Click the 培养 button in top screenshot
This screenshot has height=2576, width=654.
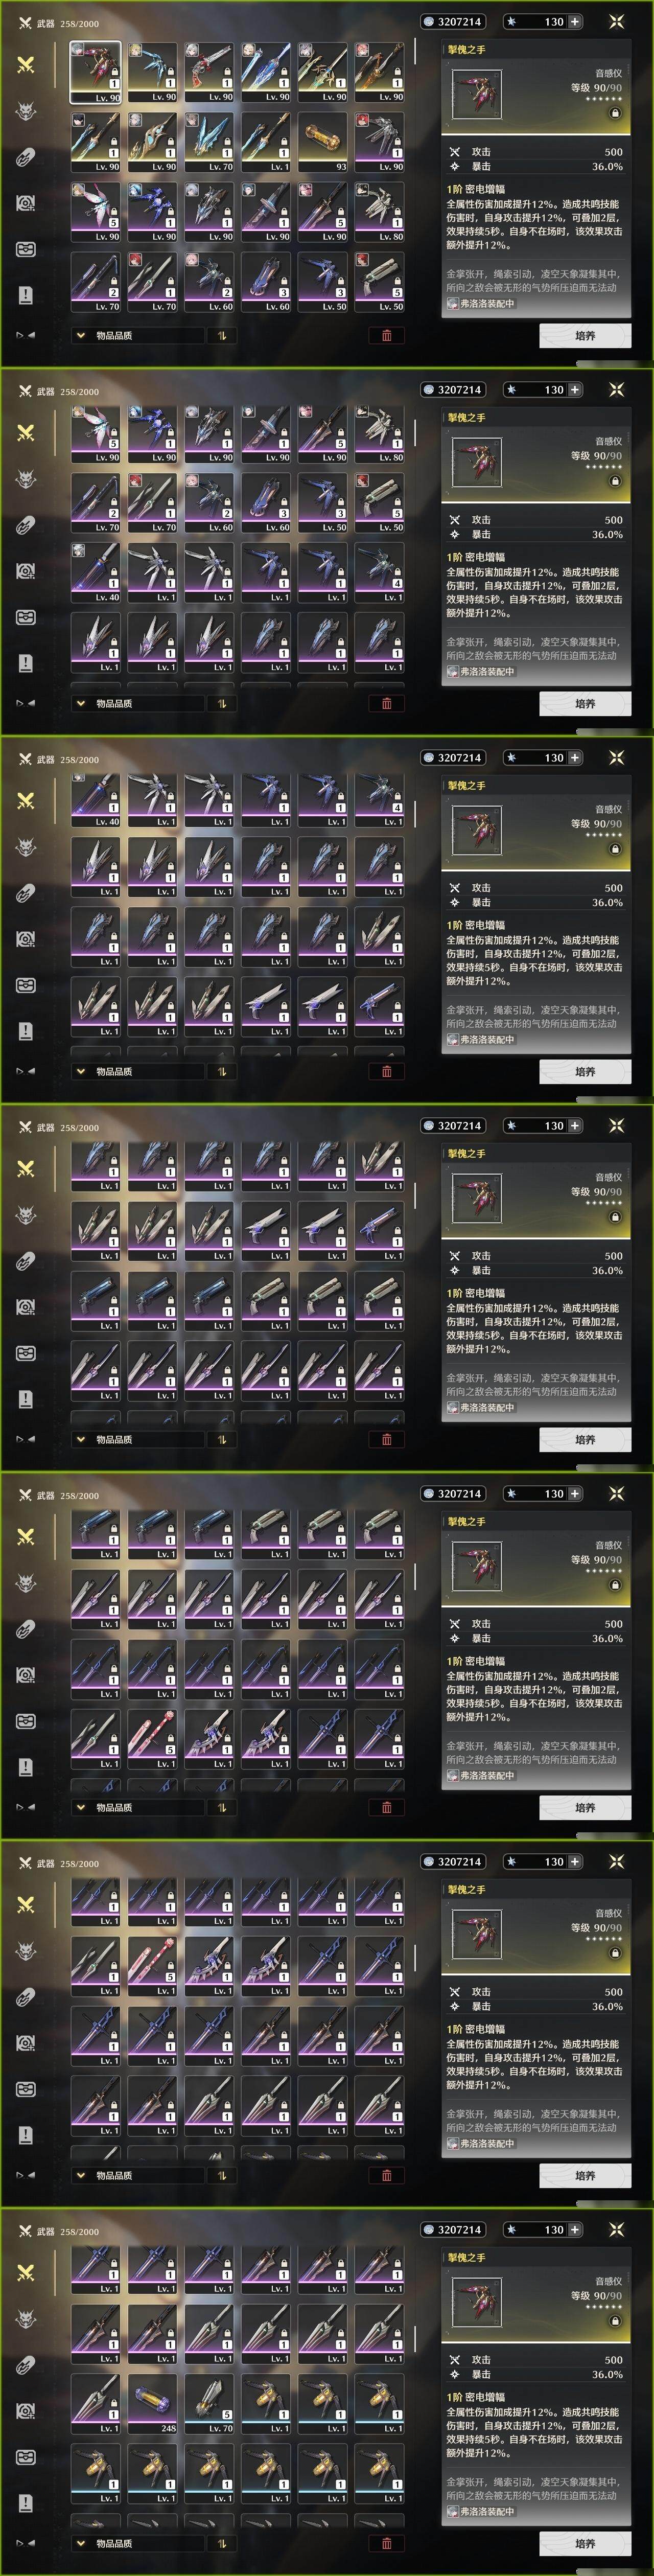585,336
